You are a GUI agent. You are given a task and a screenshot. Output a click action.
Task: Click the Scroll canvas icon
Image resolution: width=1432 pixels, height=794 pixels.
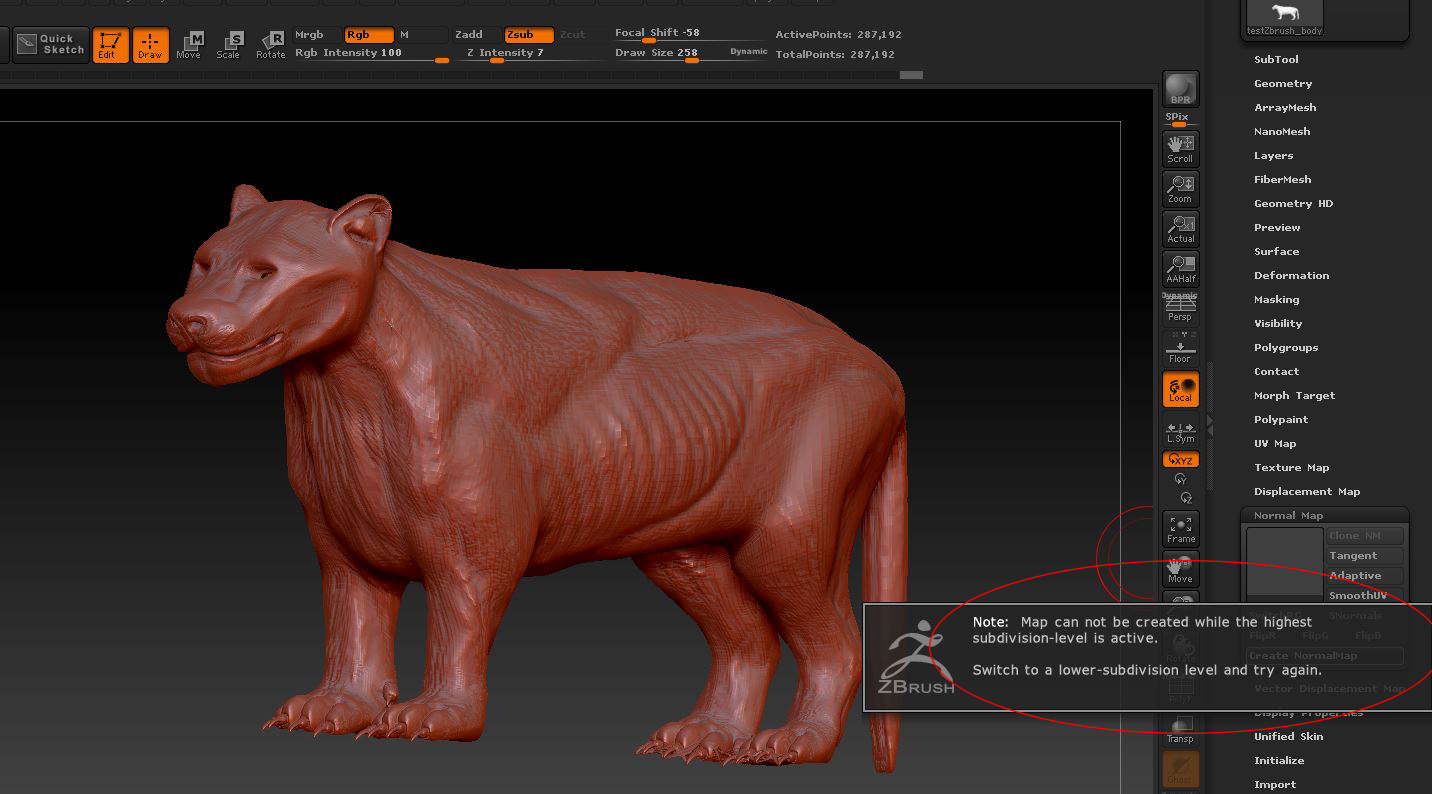coord(1181,149)
